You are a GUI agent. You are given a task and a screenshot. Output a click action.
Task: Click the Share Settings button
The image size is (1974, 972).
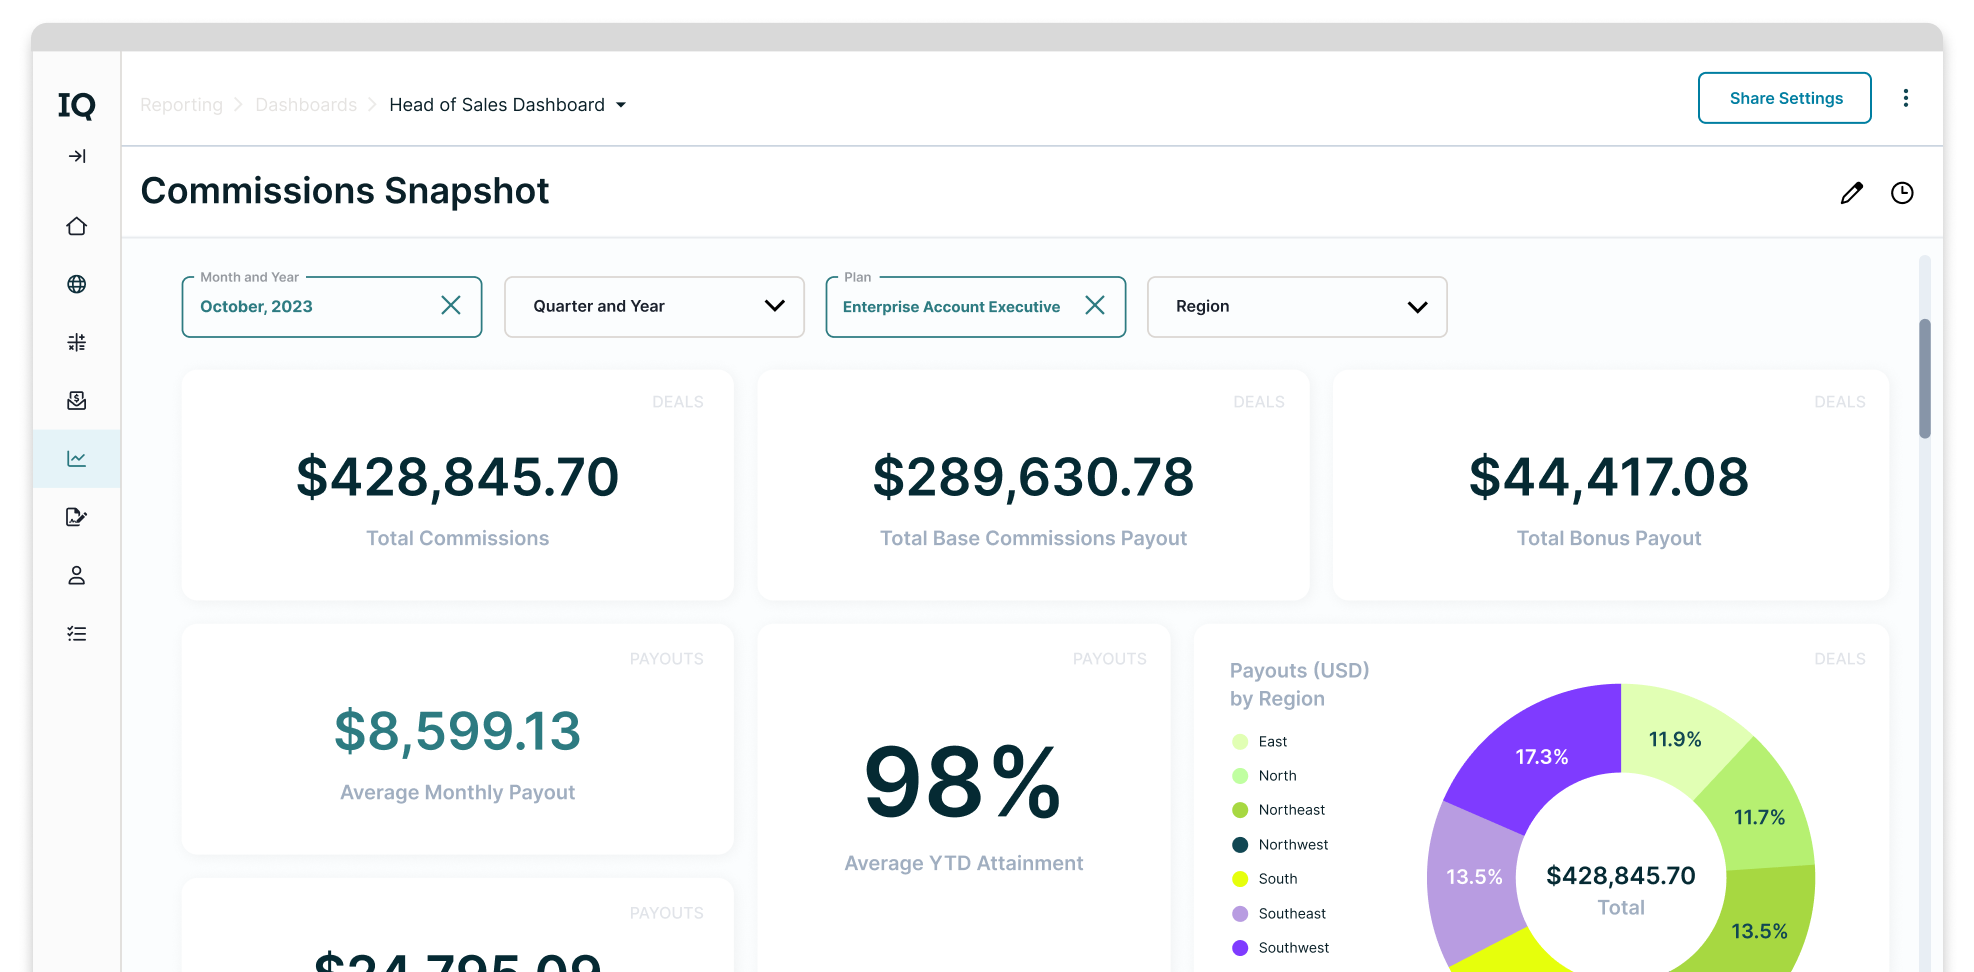point(1785,98)
